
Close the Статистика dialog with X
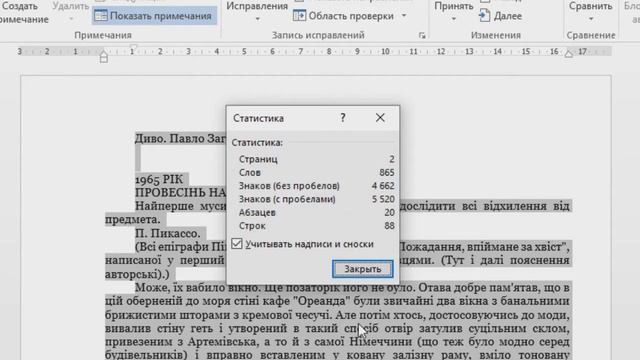[380, 118]
